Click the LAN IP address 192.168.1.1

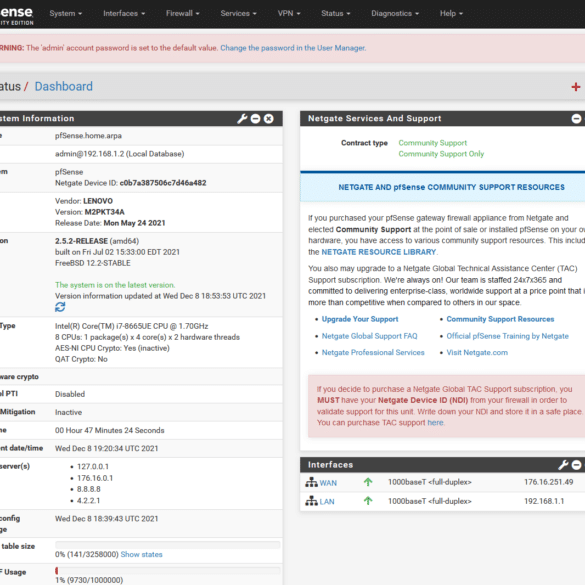[x=544, y=501]
